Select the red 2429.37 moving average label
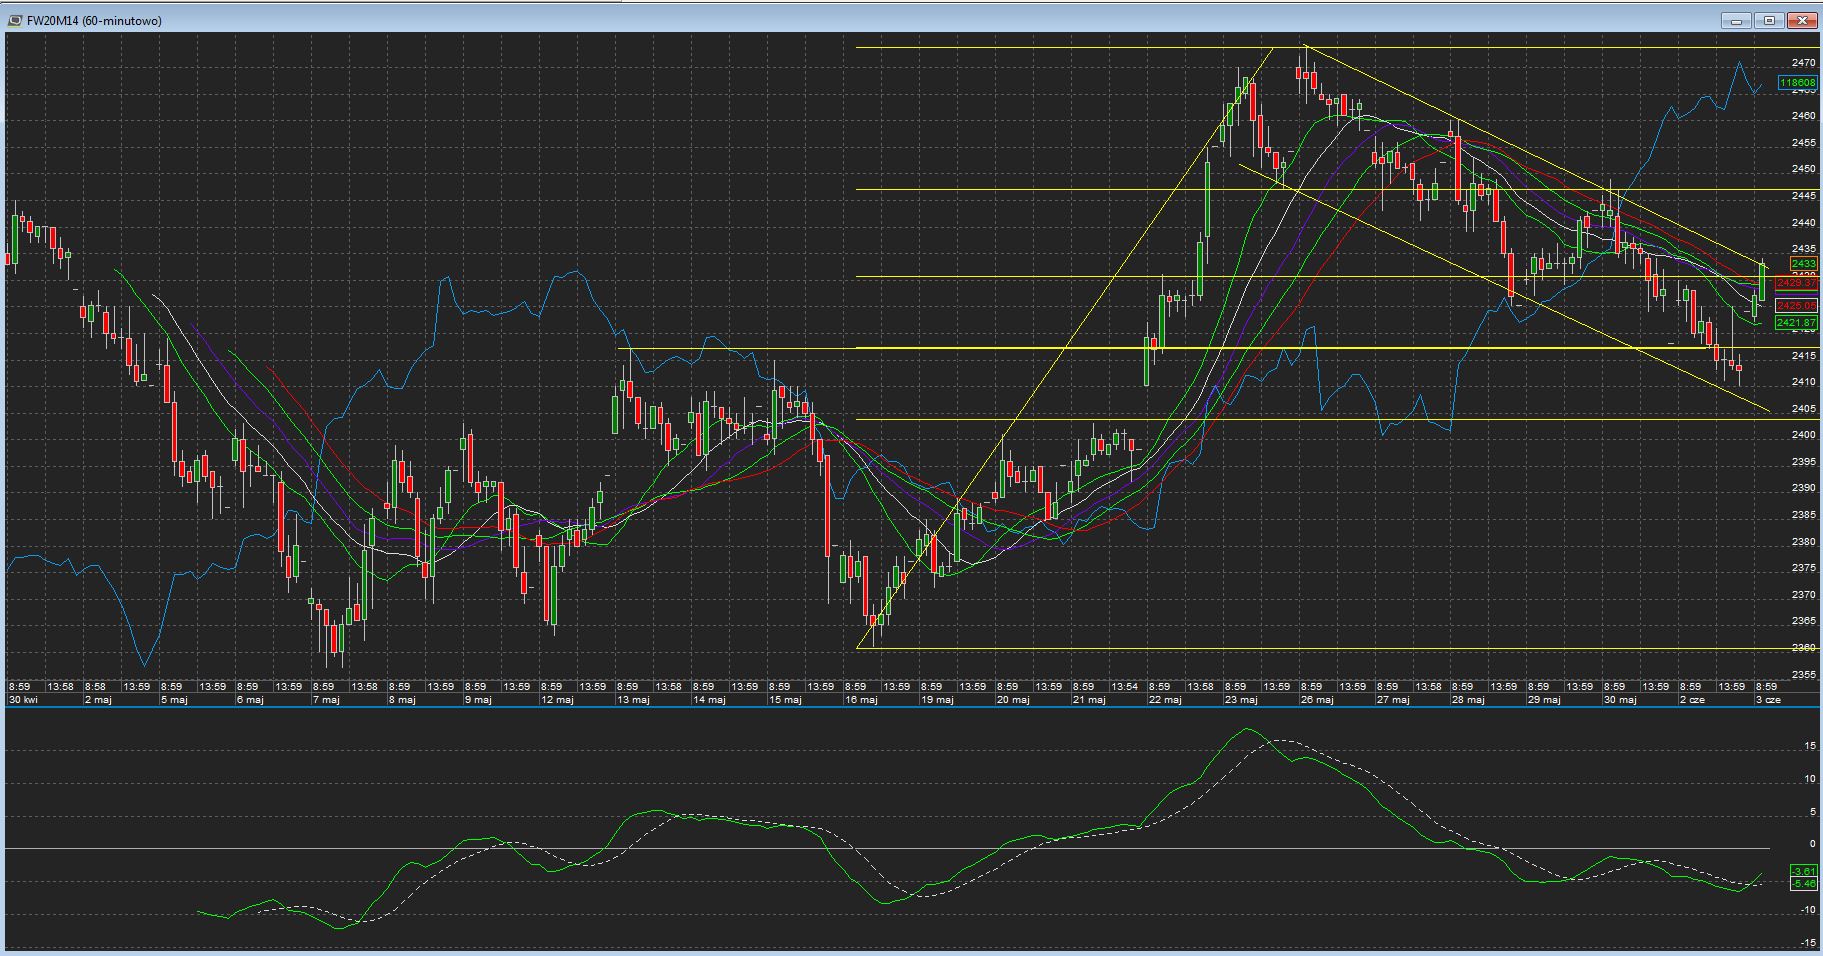Image resolution: width=1823 pixels, height=956 pixels. tap(1796, 284)
